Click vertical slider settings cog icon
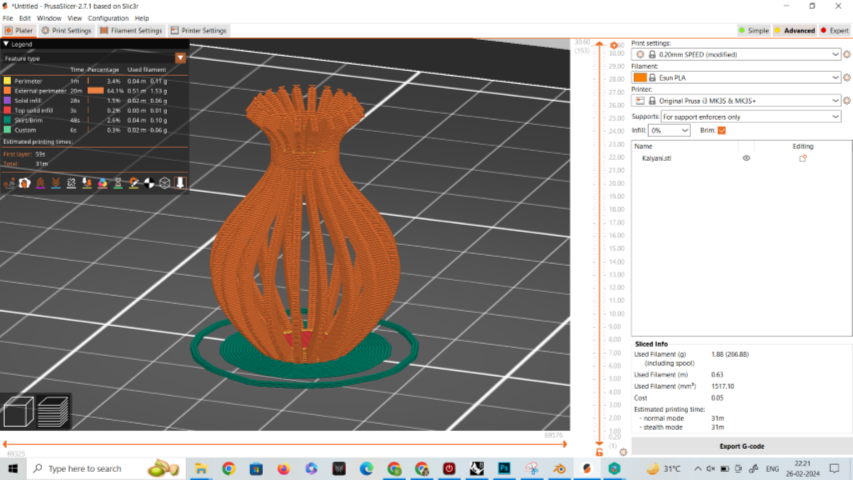Image resolution: width=853 pixels, height=480 pixels. click(x=623, y=452)
